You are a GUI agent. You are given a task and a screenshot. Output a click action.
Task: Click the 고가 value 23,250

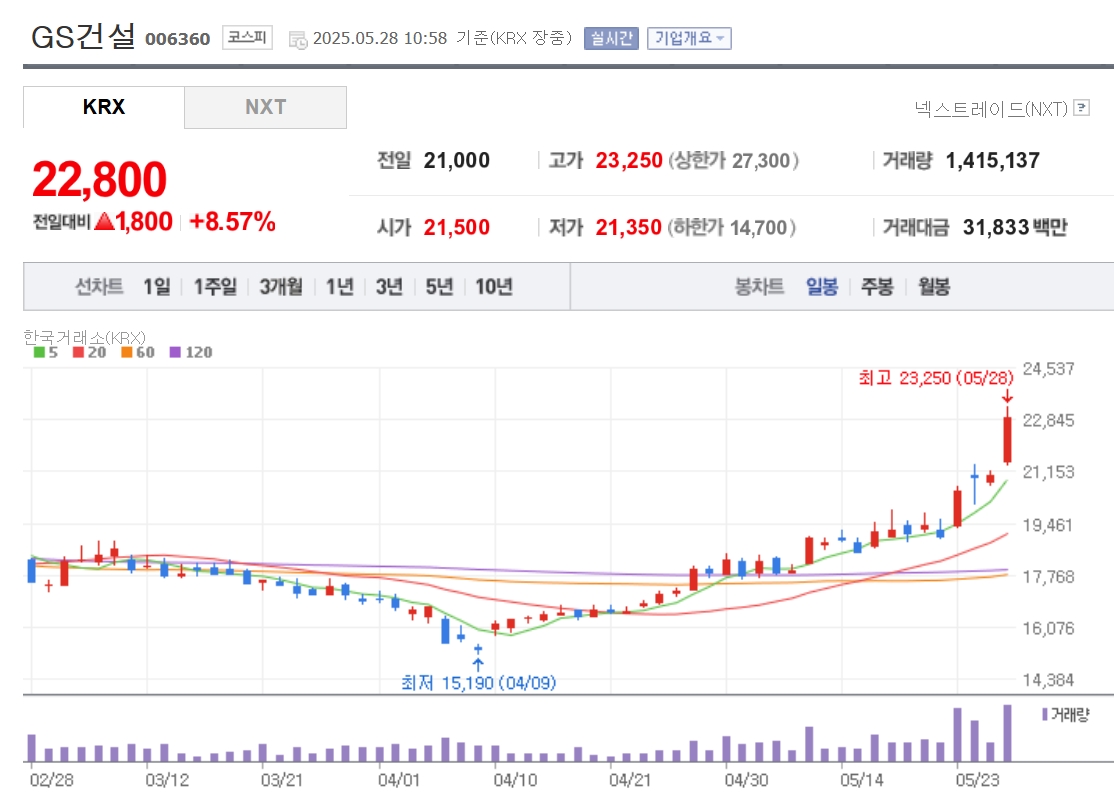629,161
